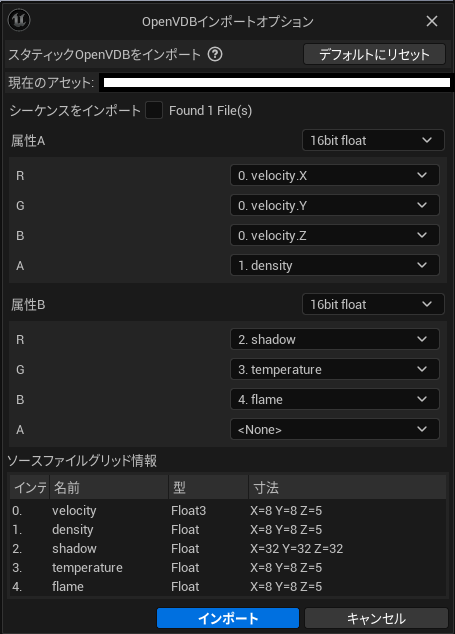Image resolution: width=455 pixels, height=634 pixels.
Task: Open the <None> alpha channel dropdown
Action: pyautogui.click(x=334, y=429)
